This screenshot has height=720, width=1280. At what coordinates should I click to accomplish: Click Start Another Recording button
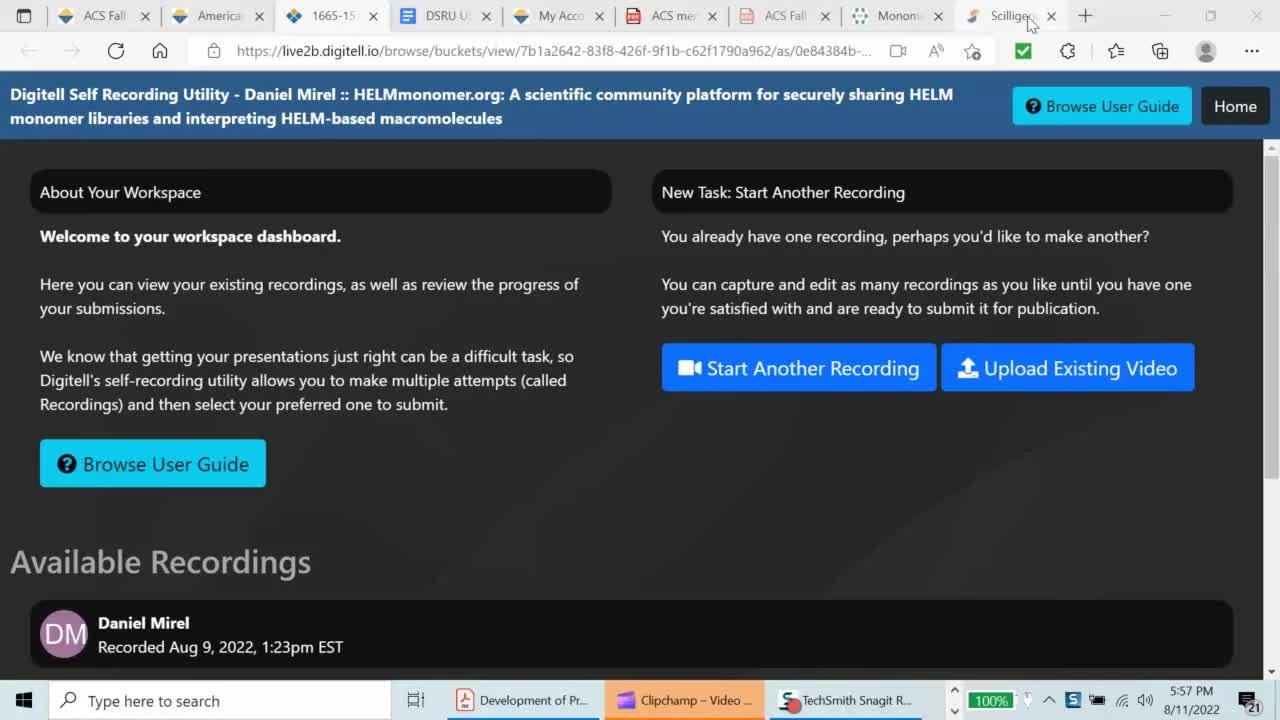[x=799, y=368]
